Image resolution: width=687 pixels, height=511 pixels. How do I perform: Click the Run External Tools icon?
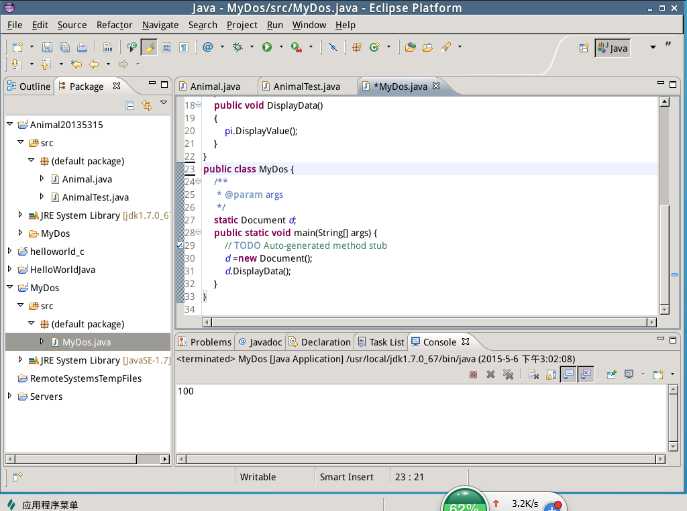296,47
